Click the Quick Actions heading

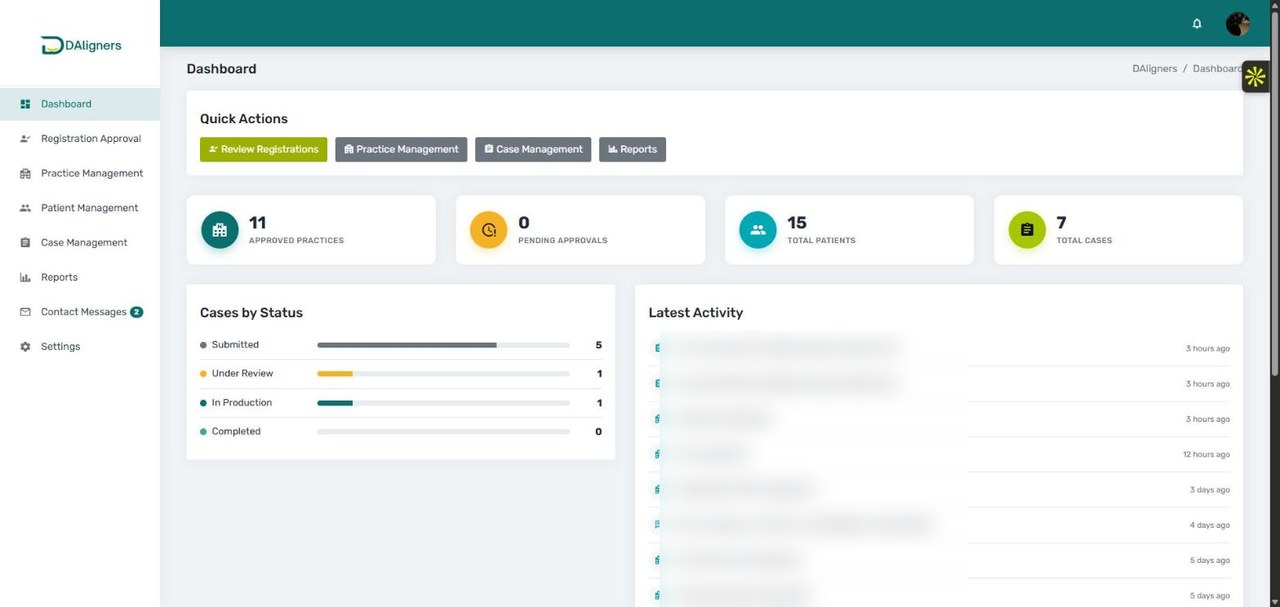pos(244,119)
